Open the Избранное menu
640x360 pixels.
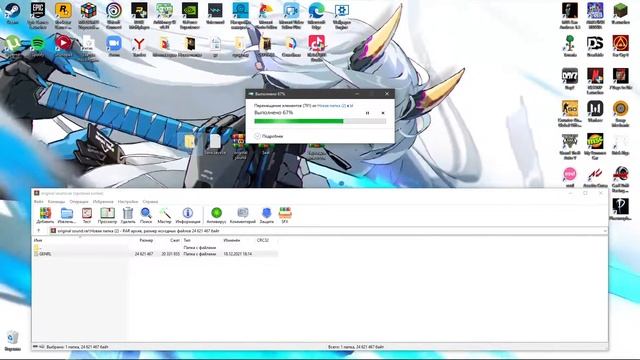(x=103, y=202)
